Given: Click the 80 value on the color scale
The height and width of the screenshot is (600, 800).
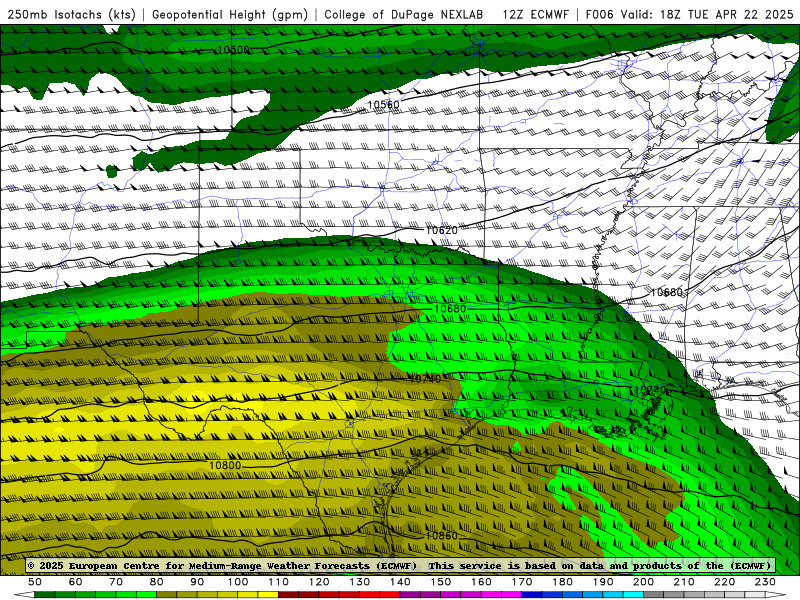Looking at the screenshot, I should 157,582.
